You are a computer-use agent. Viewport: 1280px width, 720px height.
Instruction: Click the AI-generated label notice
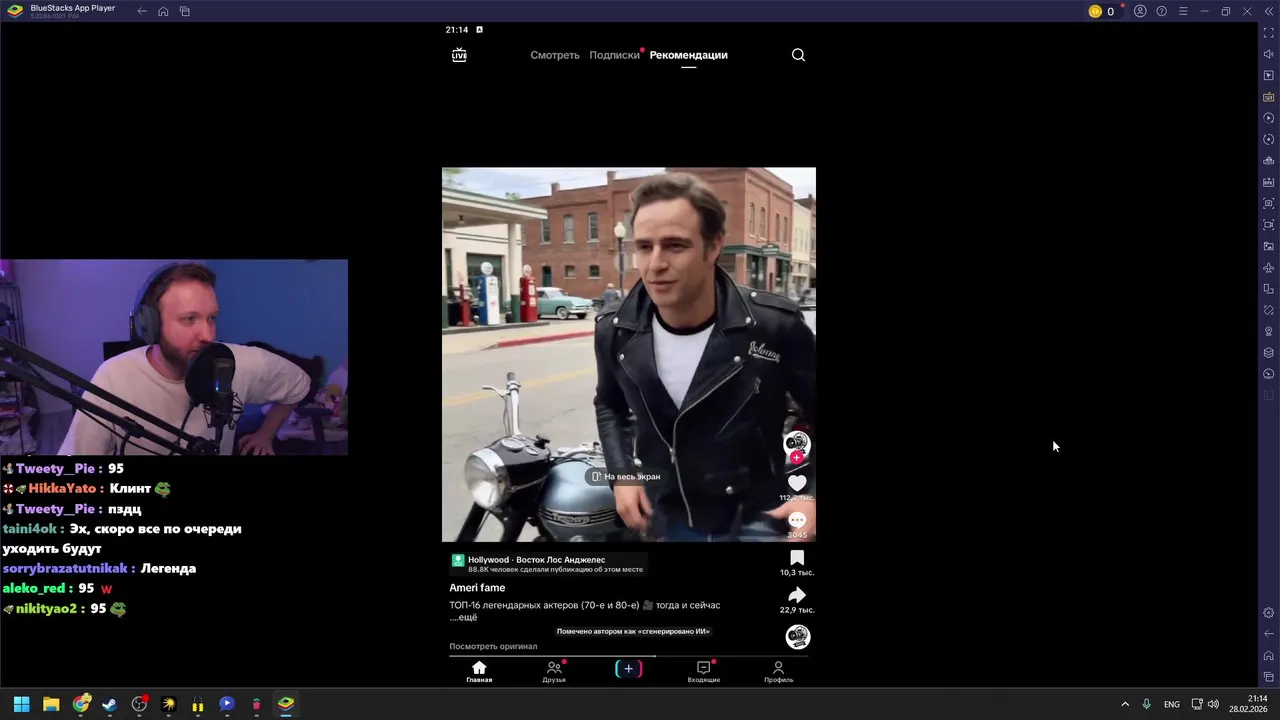pyautogui.click(x=633, y=631)
